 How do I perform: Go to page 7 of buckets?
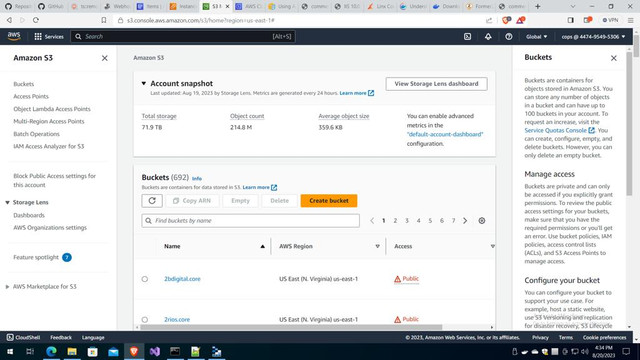(453, 220)
